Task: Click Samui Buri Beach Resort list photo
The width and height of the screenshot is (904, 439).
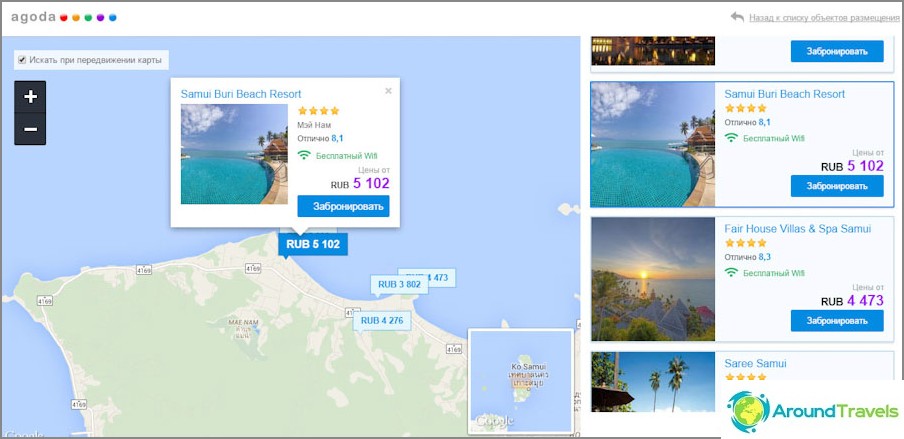Action: tap(653, 144)
